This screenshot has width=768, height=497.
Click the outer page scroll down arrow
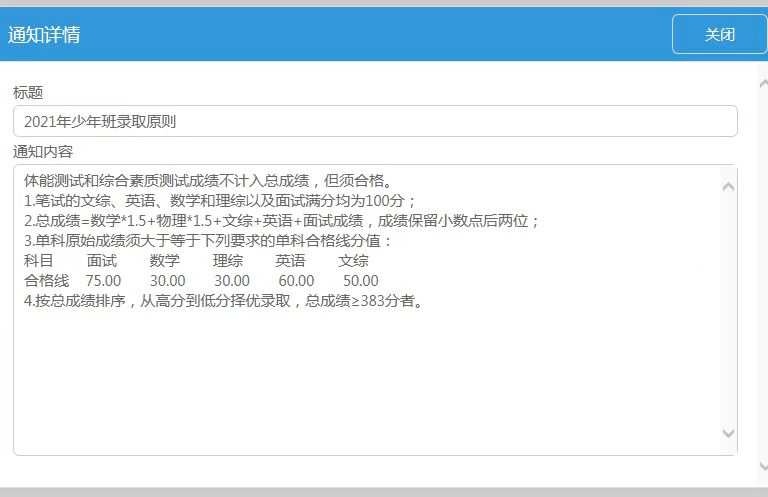763,466
